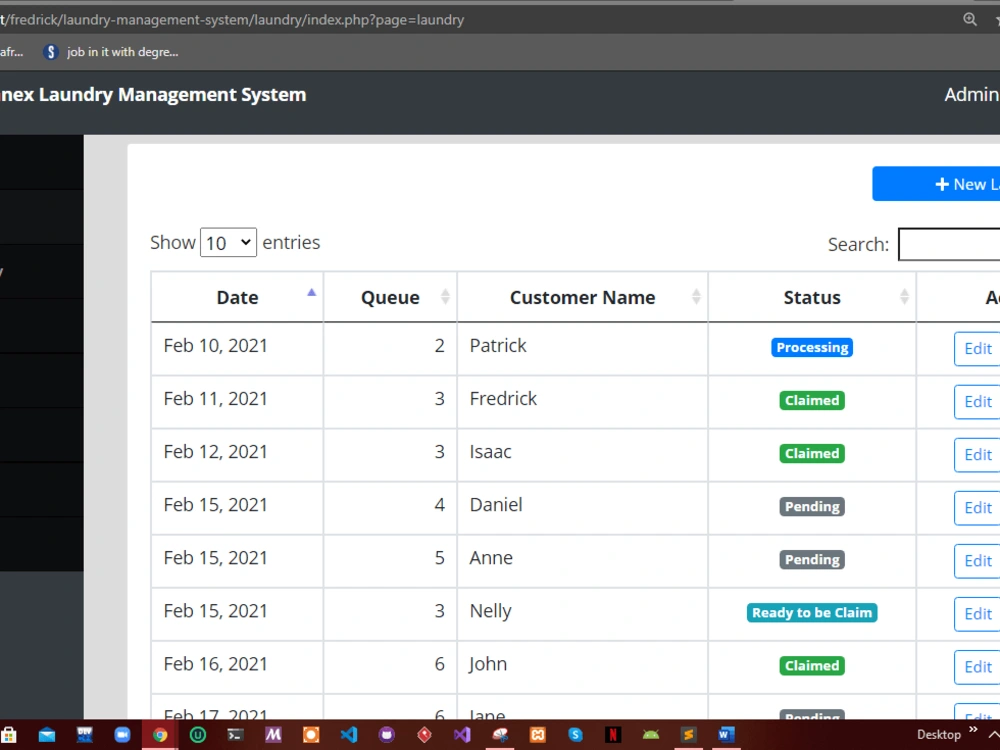Sort table by Queue column
Viewport: 1000px width, 750px height.
pyautogui.click(x=390, y=297)
